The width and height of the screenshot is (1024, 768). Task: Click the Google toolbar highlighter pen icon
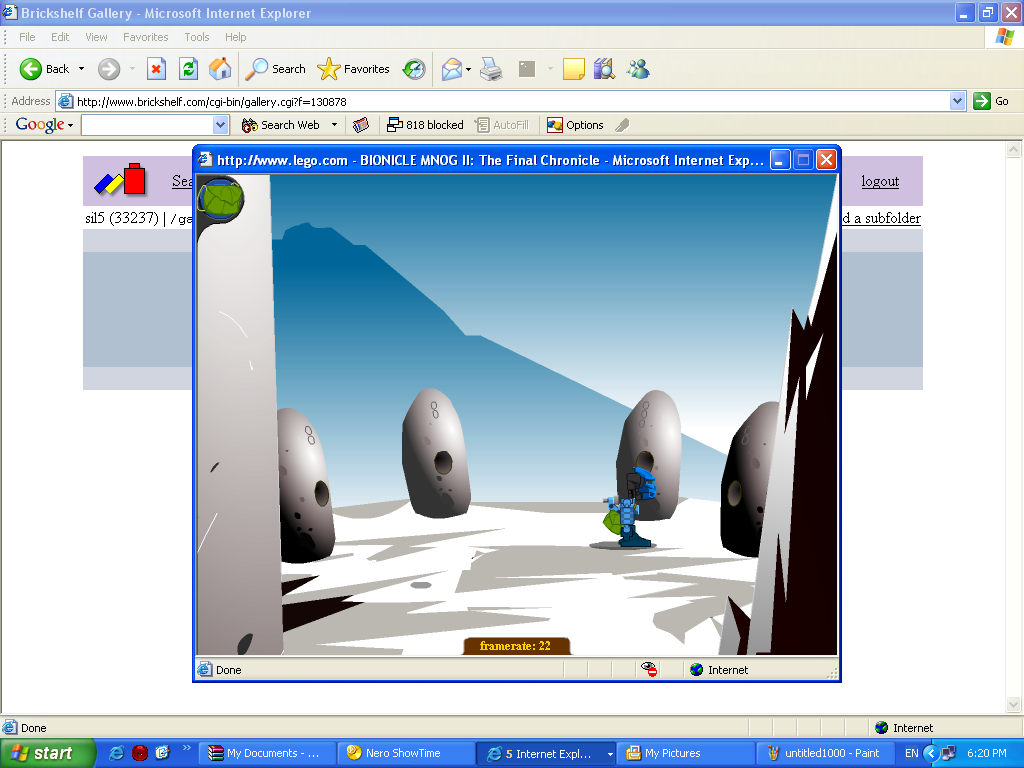(622, 125)
